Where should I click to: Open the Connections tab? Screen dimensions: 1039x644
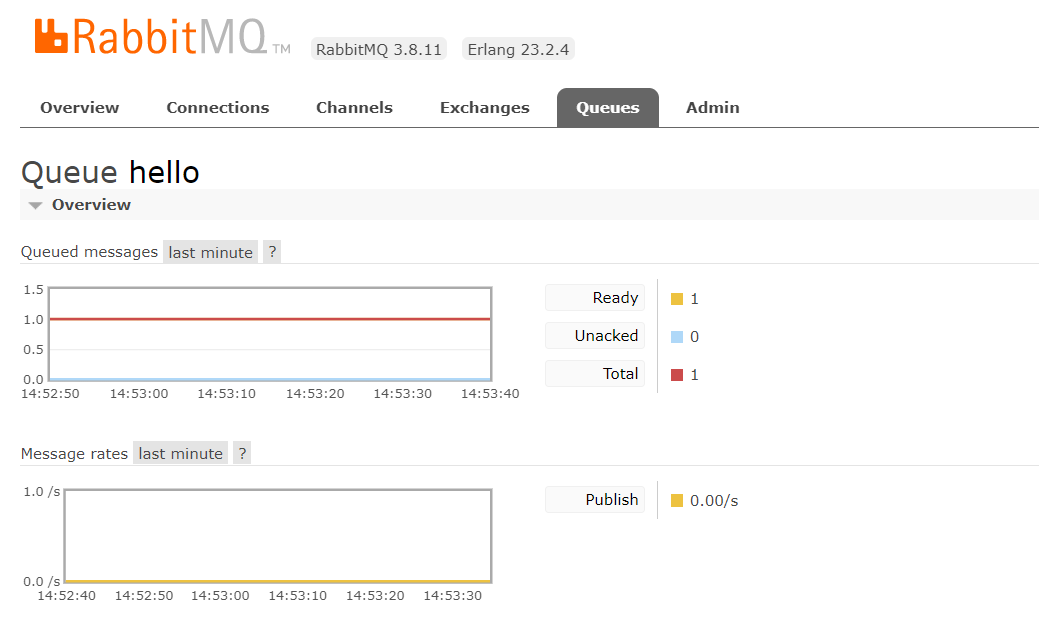tap(217, 107)
